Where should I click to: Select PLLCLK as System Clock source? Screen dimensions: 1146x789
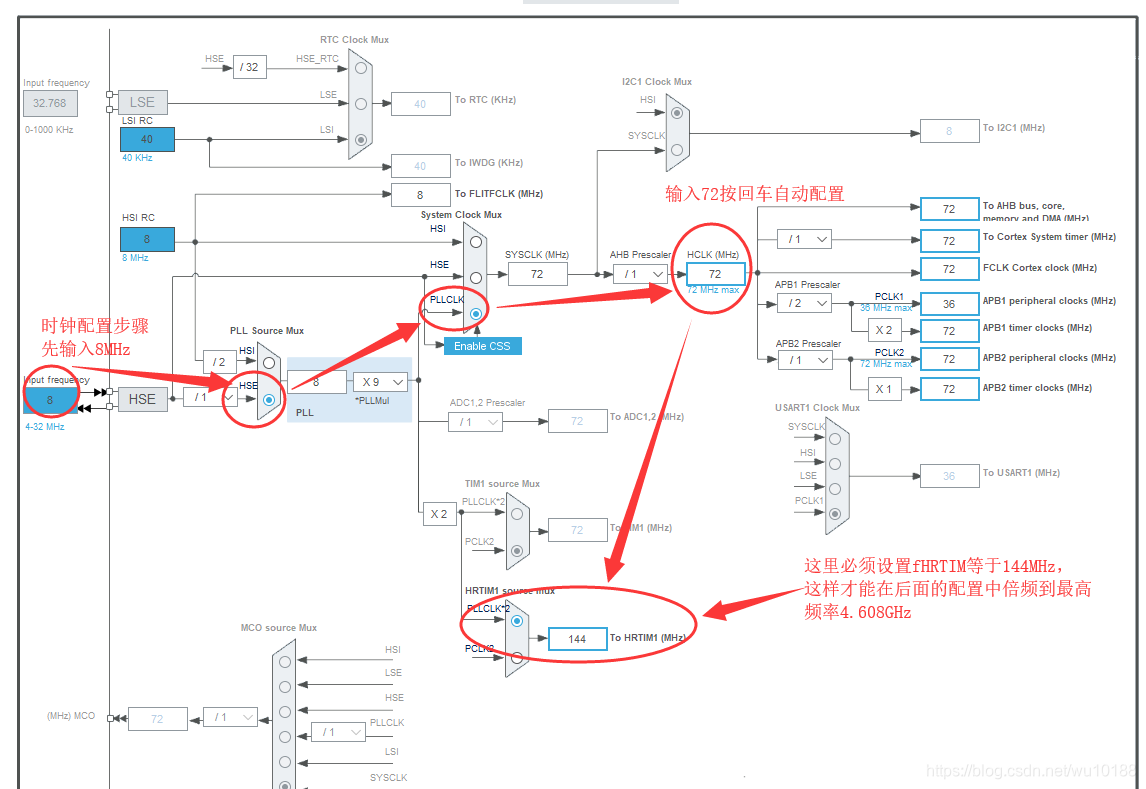click(x=476, y=313)
